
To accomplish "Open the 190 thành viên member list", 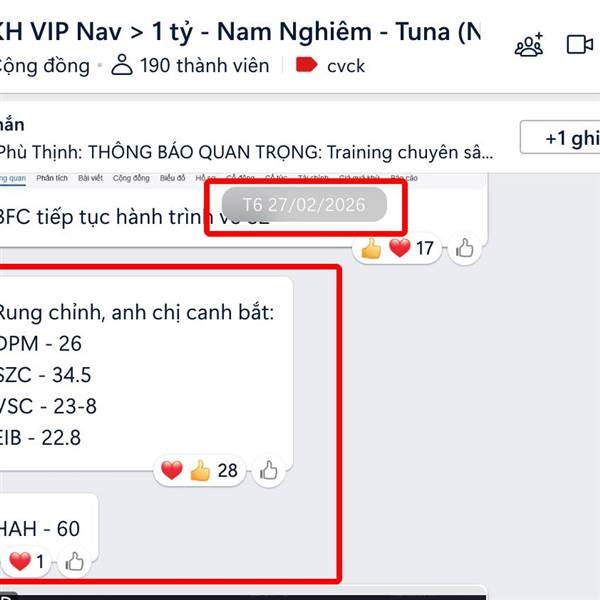I will pyautogui.click(x=191, y=65).
